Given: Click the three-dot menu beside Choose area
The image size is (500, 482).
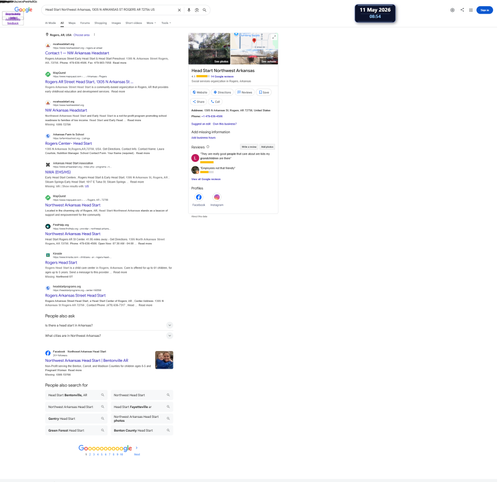Looking at the screenshot, I should pyautogui.click(x=94, y=35).
